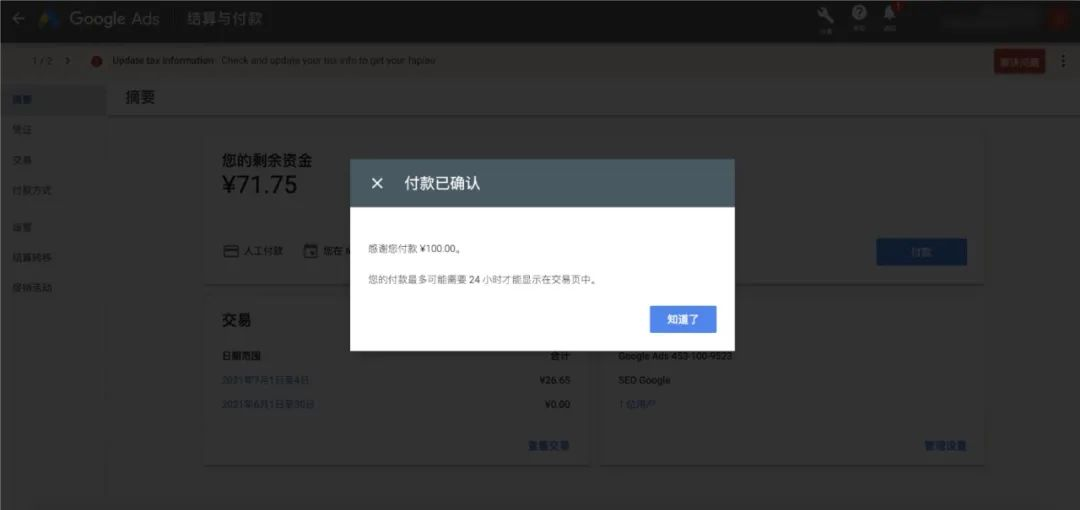This screenshot has width=1080, height=510.
Task: Open the three-dot more options menu
Action: (1063, 61)
